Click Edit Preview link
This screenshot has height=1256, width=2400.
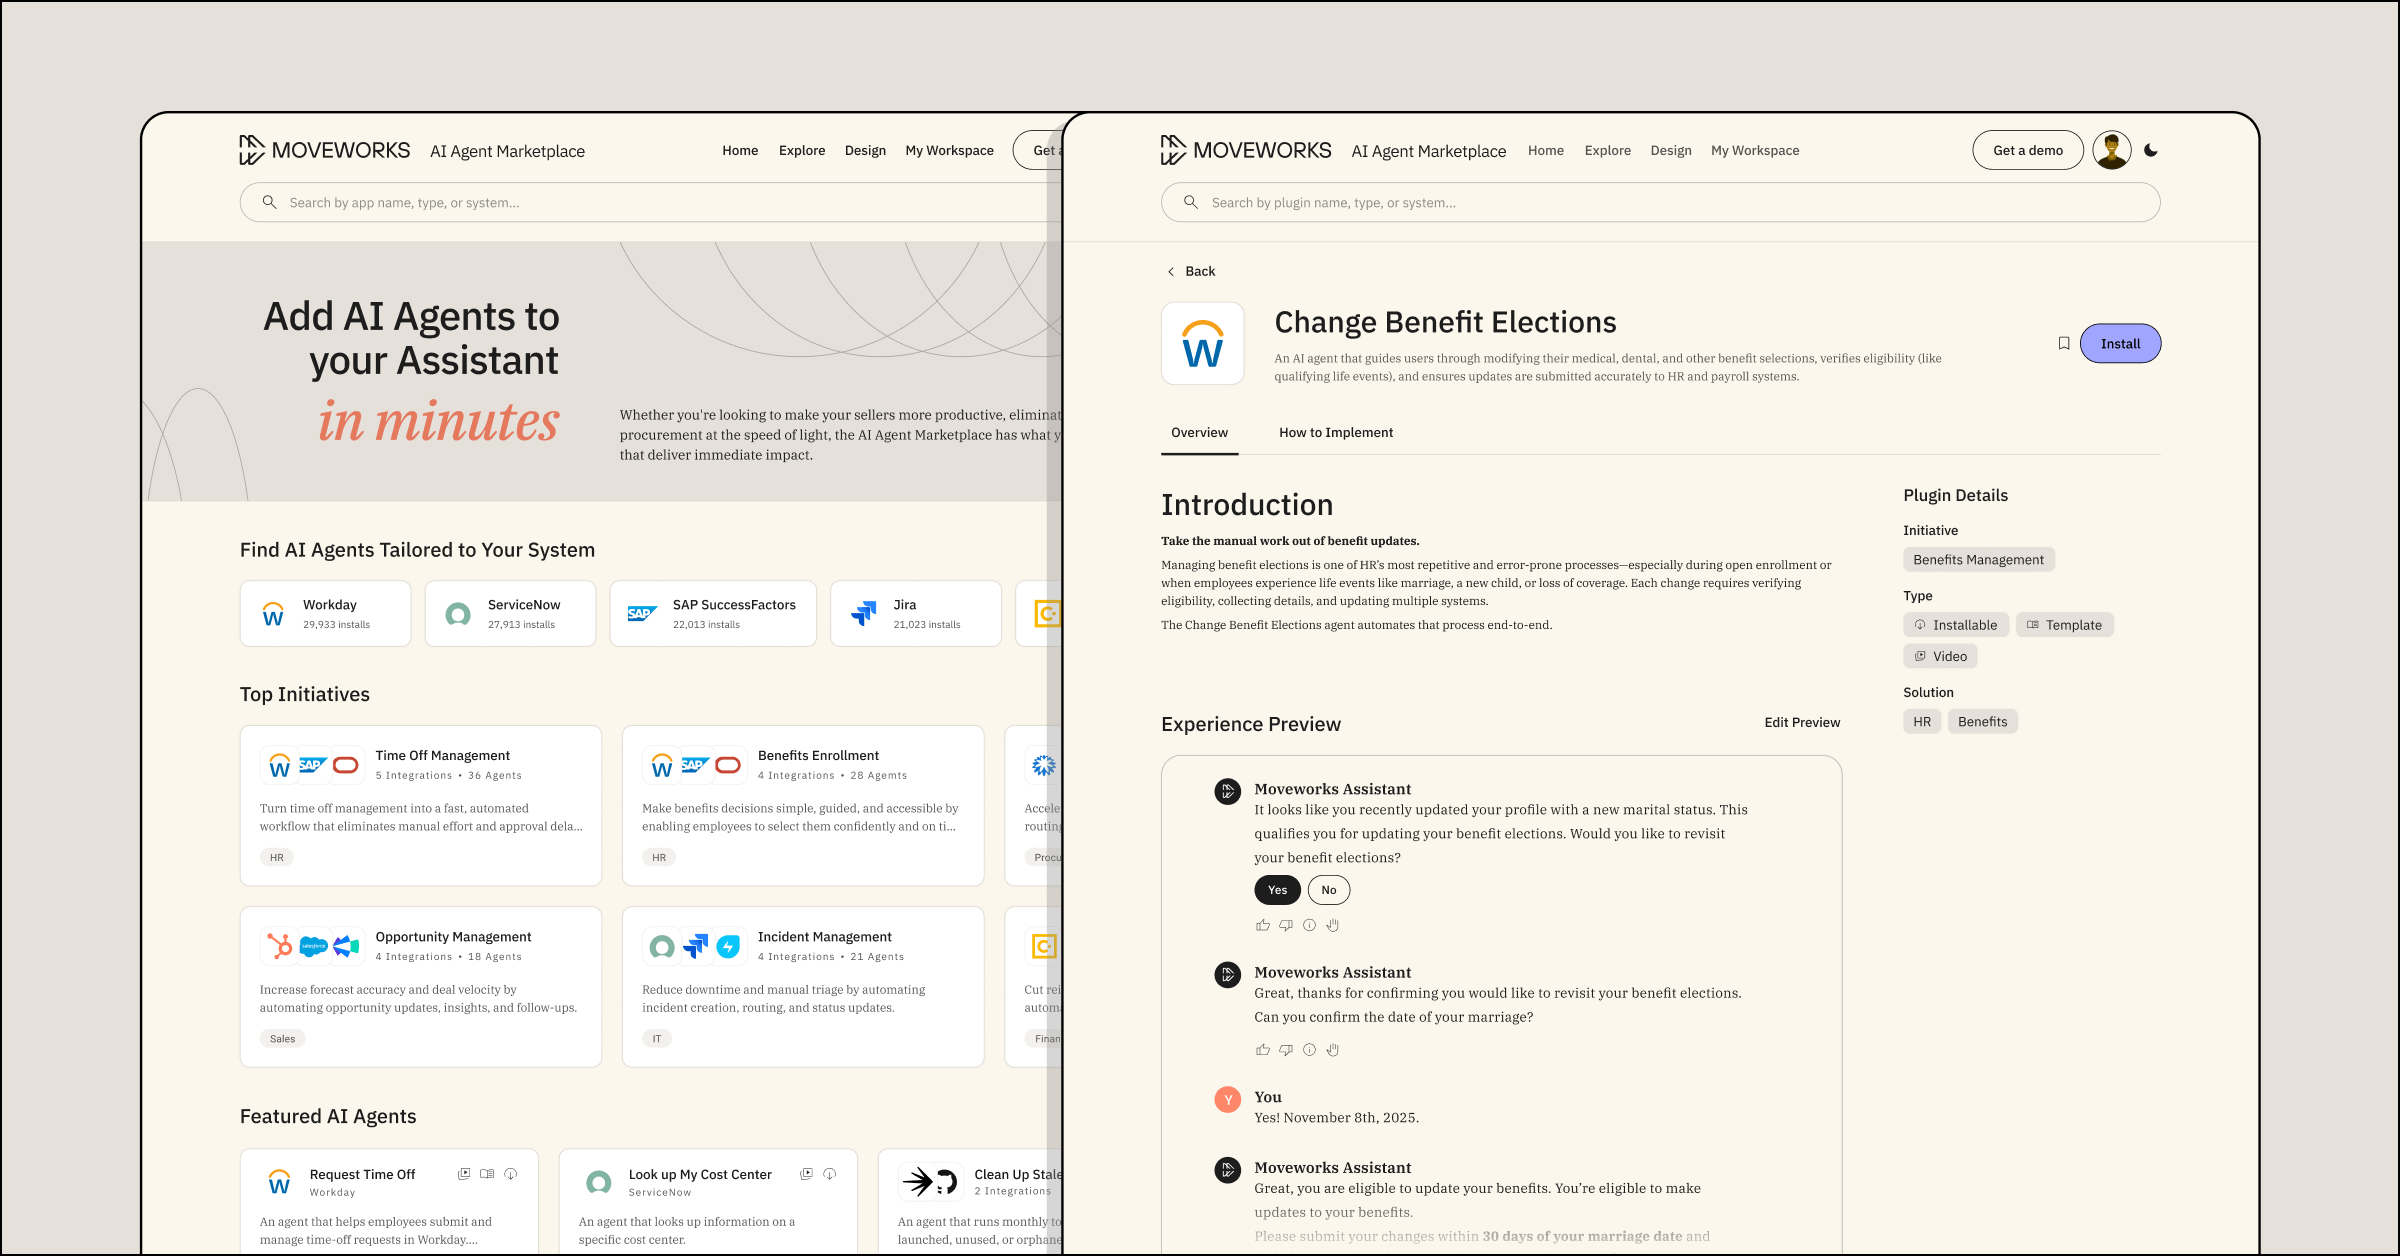(1801, 723)
